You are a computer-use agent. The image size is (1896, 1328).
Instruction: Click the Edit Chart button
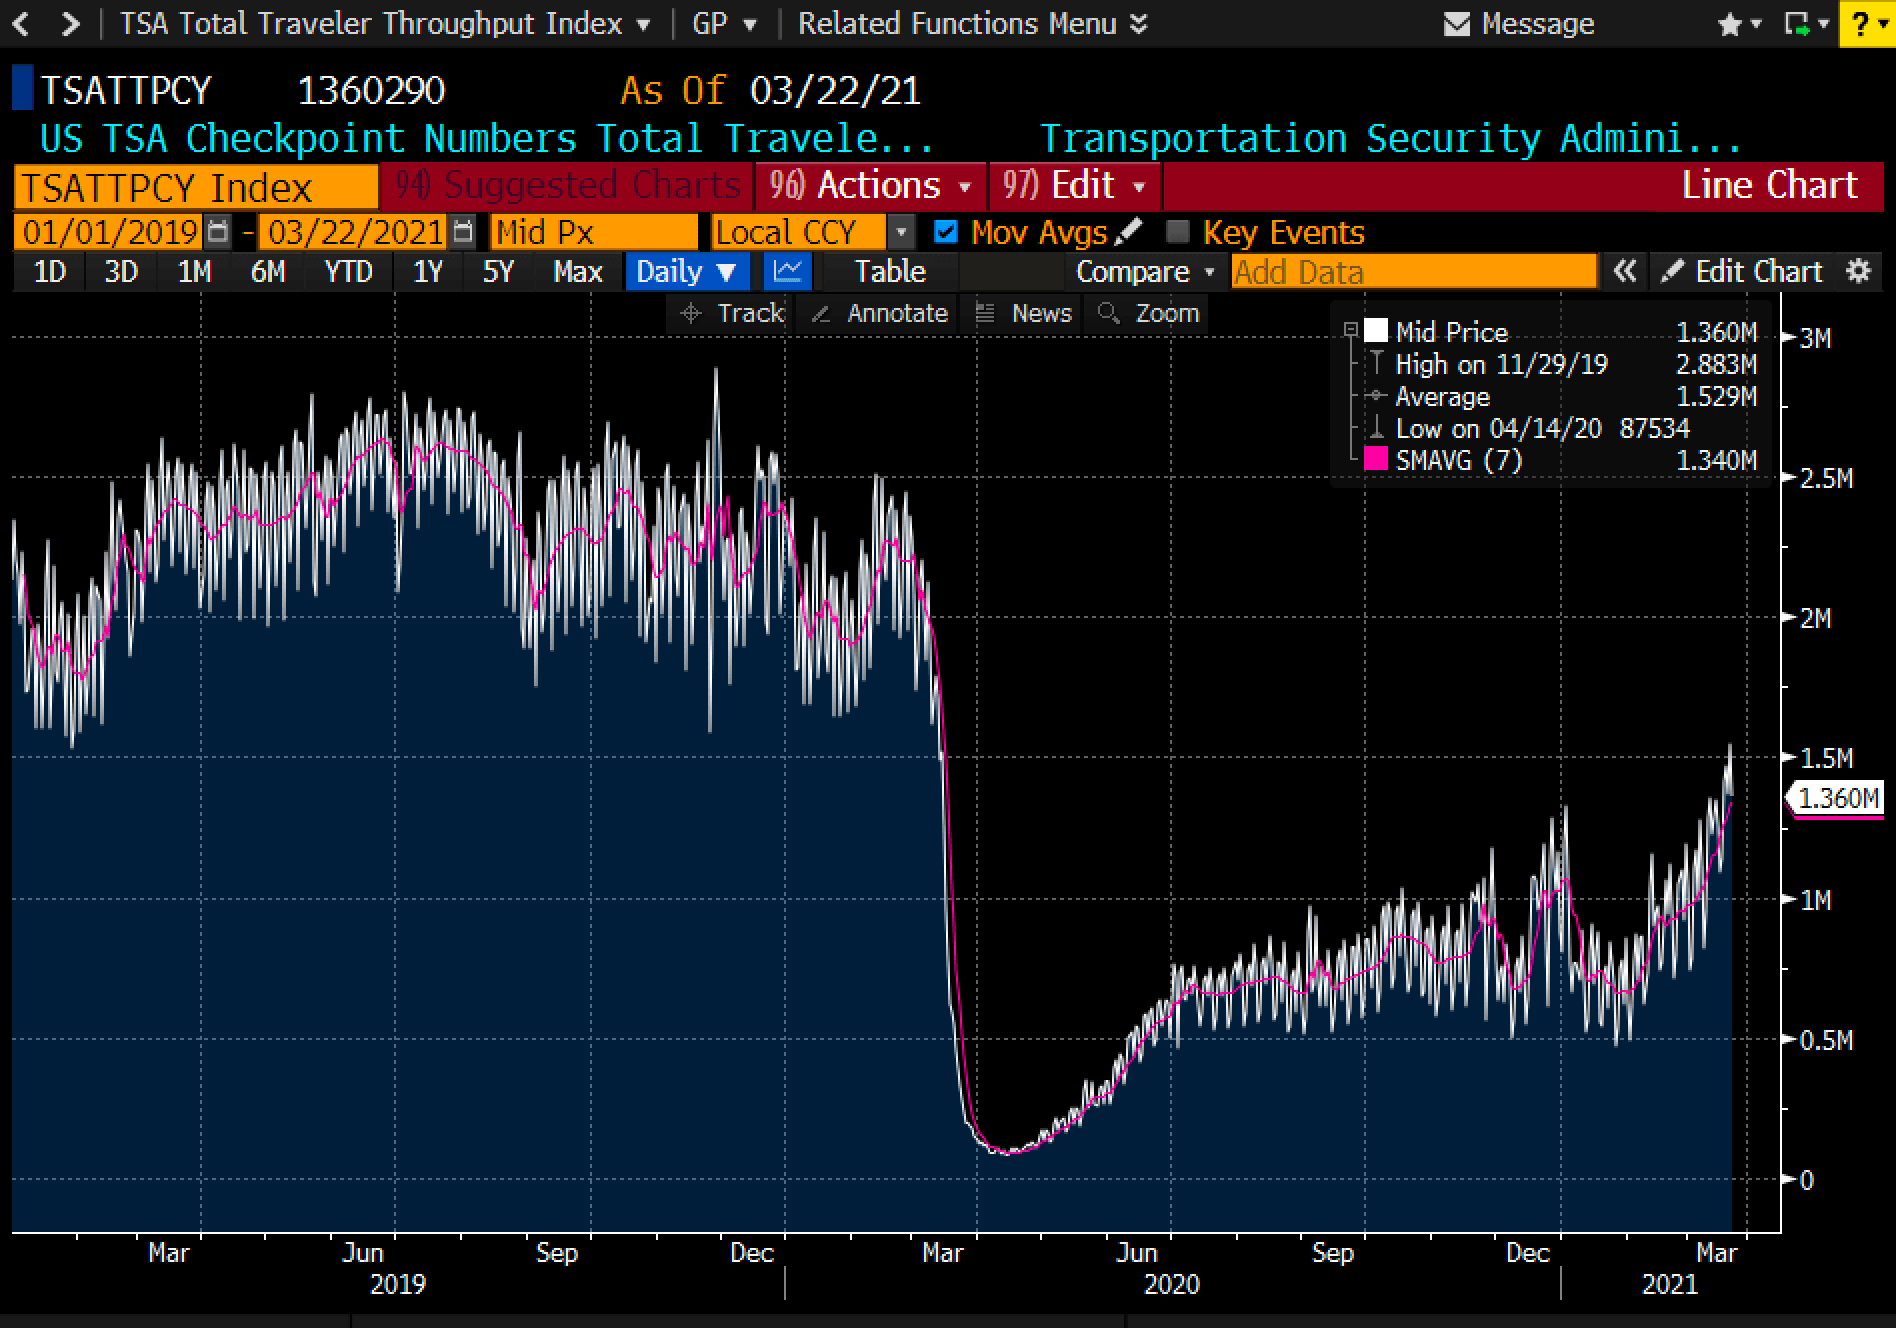click(x=1743, y=271)
